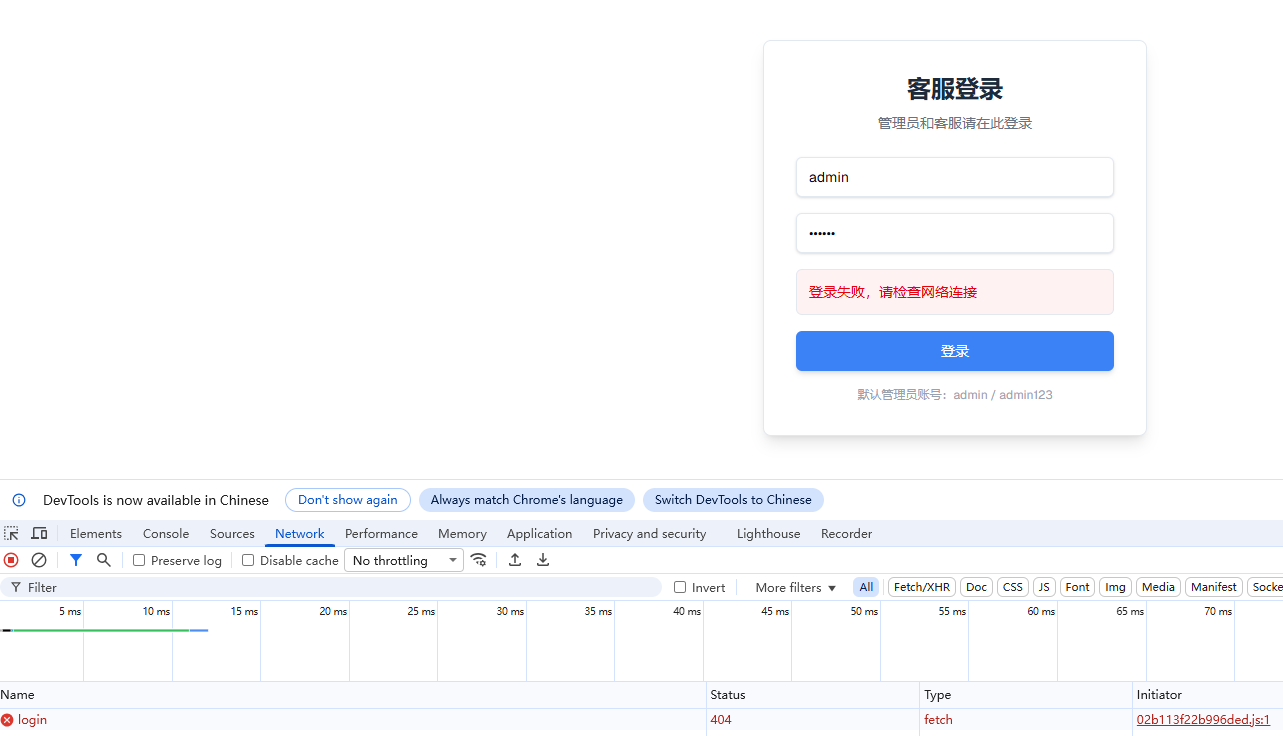
Task: Expand the More filters dropdown
Action: point(795,587)
